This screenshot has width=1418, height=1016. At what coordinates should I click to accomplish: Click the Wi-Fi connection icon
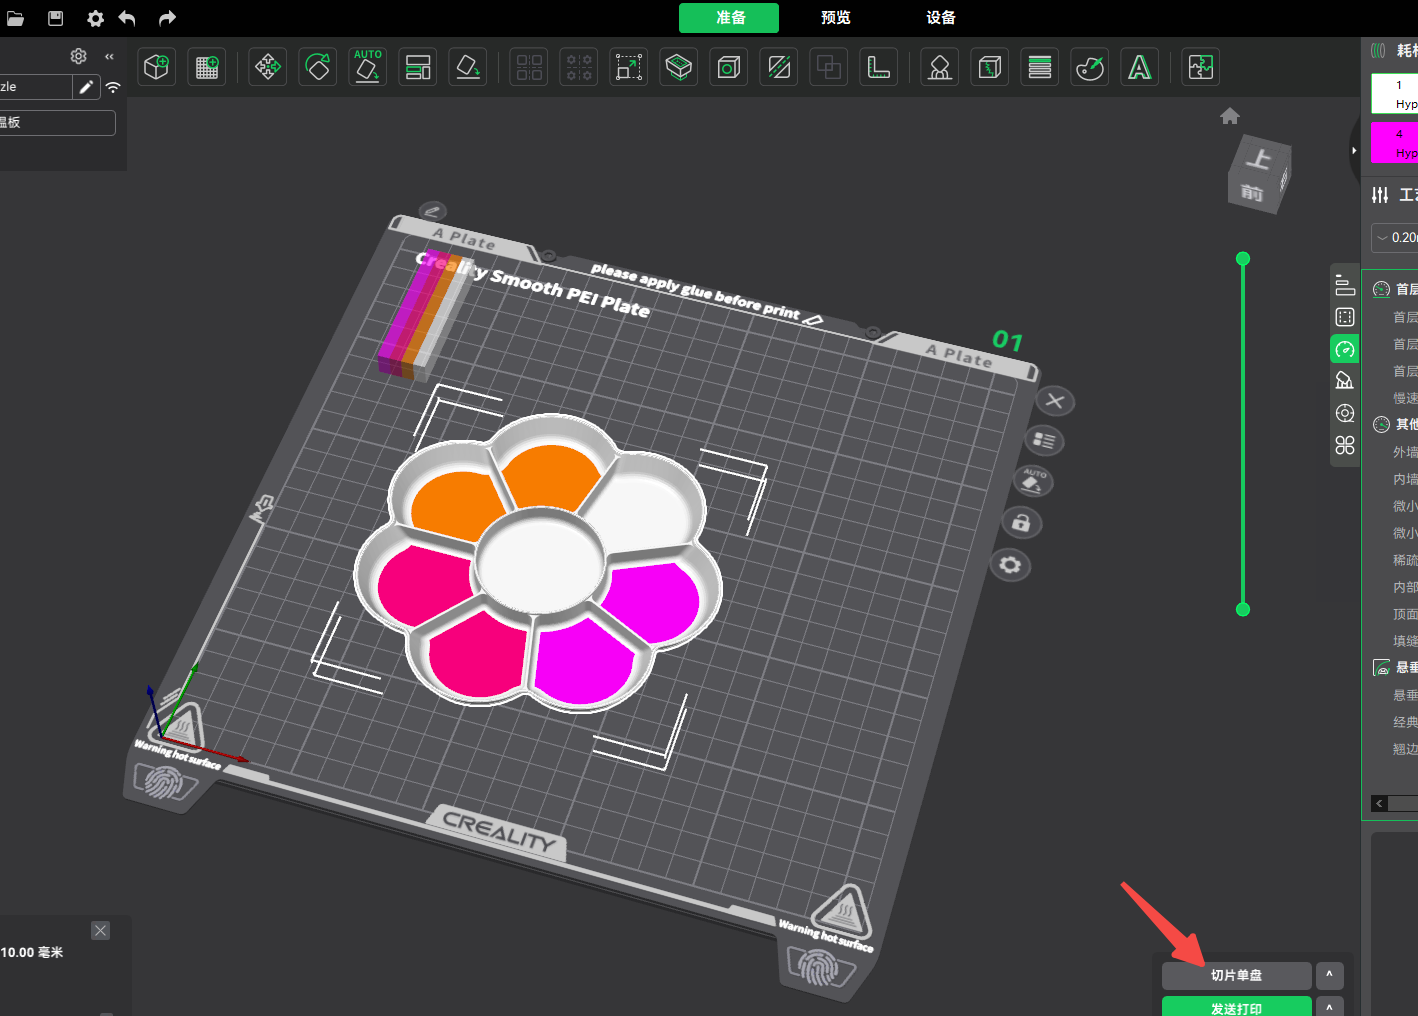(113, 87)
